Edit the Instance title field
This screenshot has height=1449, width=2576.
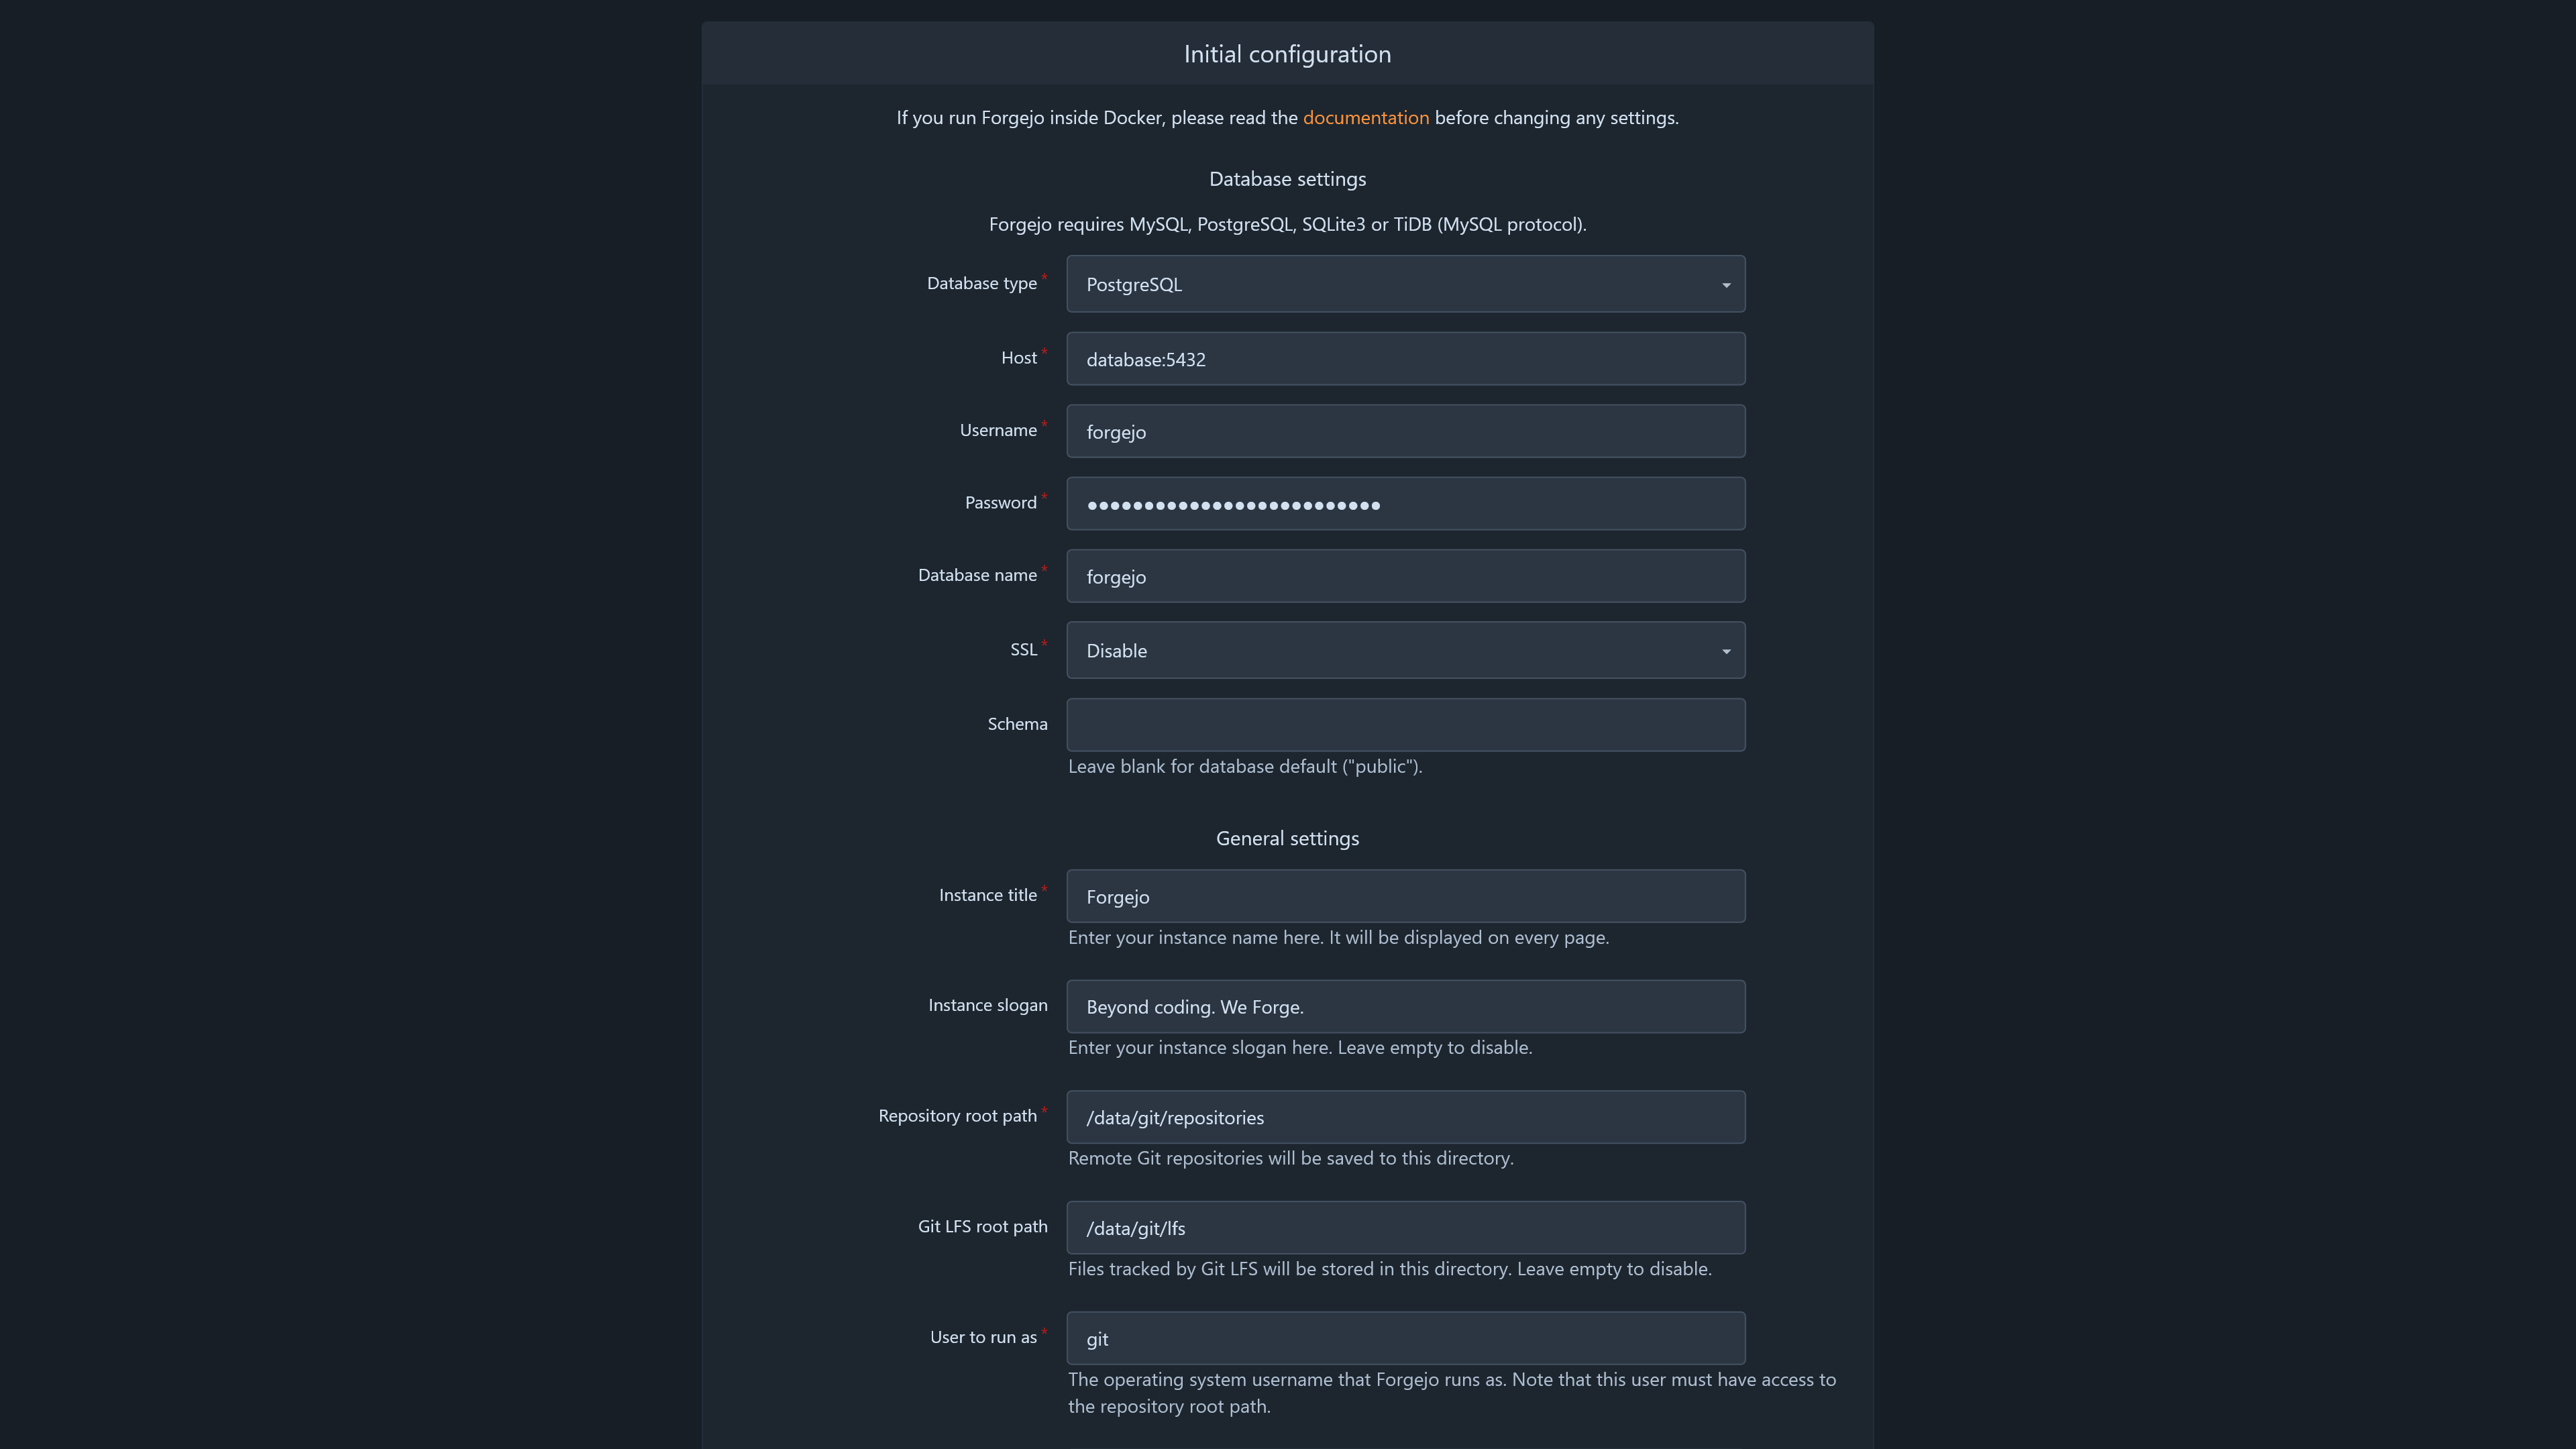[x=1405, y=896]
